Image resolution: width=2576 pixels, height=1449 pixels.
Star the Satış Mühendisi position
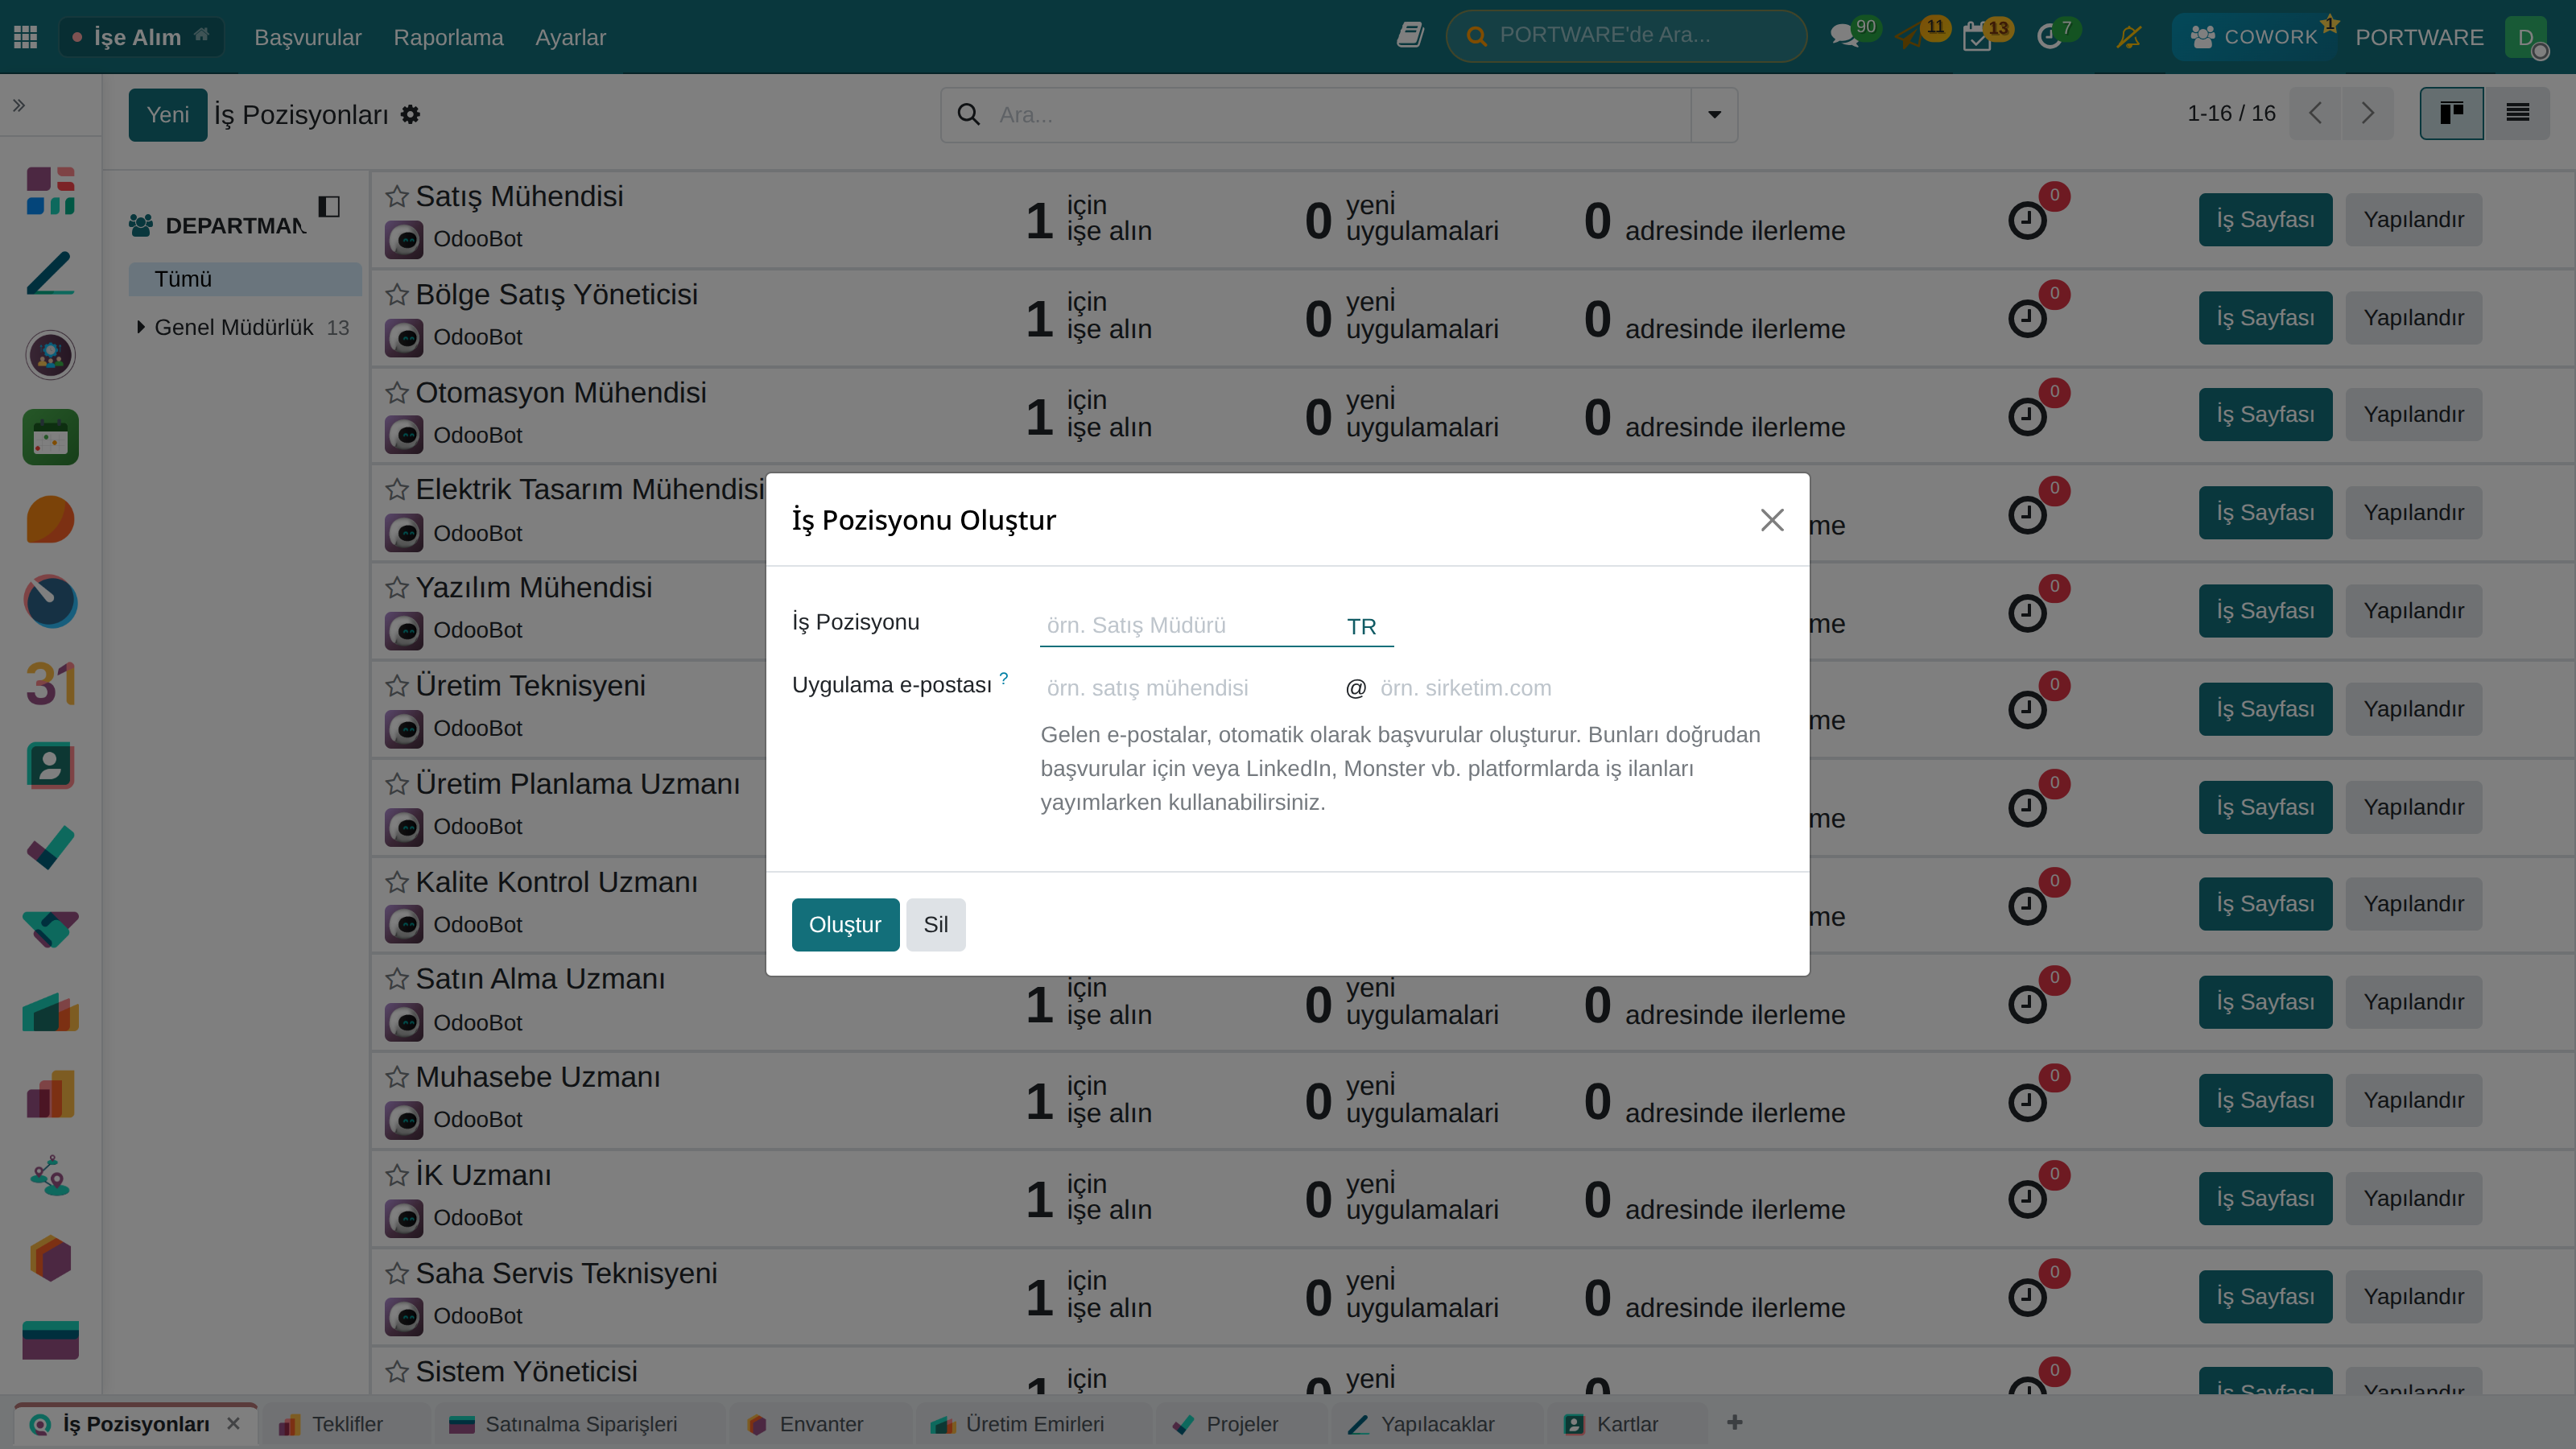pyautogui.click(x=397, y=196)
